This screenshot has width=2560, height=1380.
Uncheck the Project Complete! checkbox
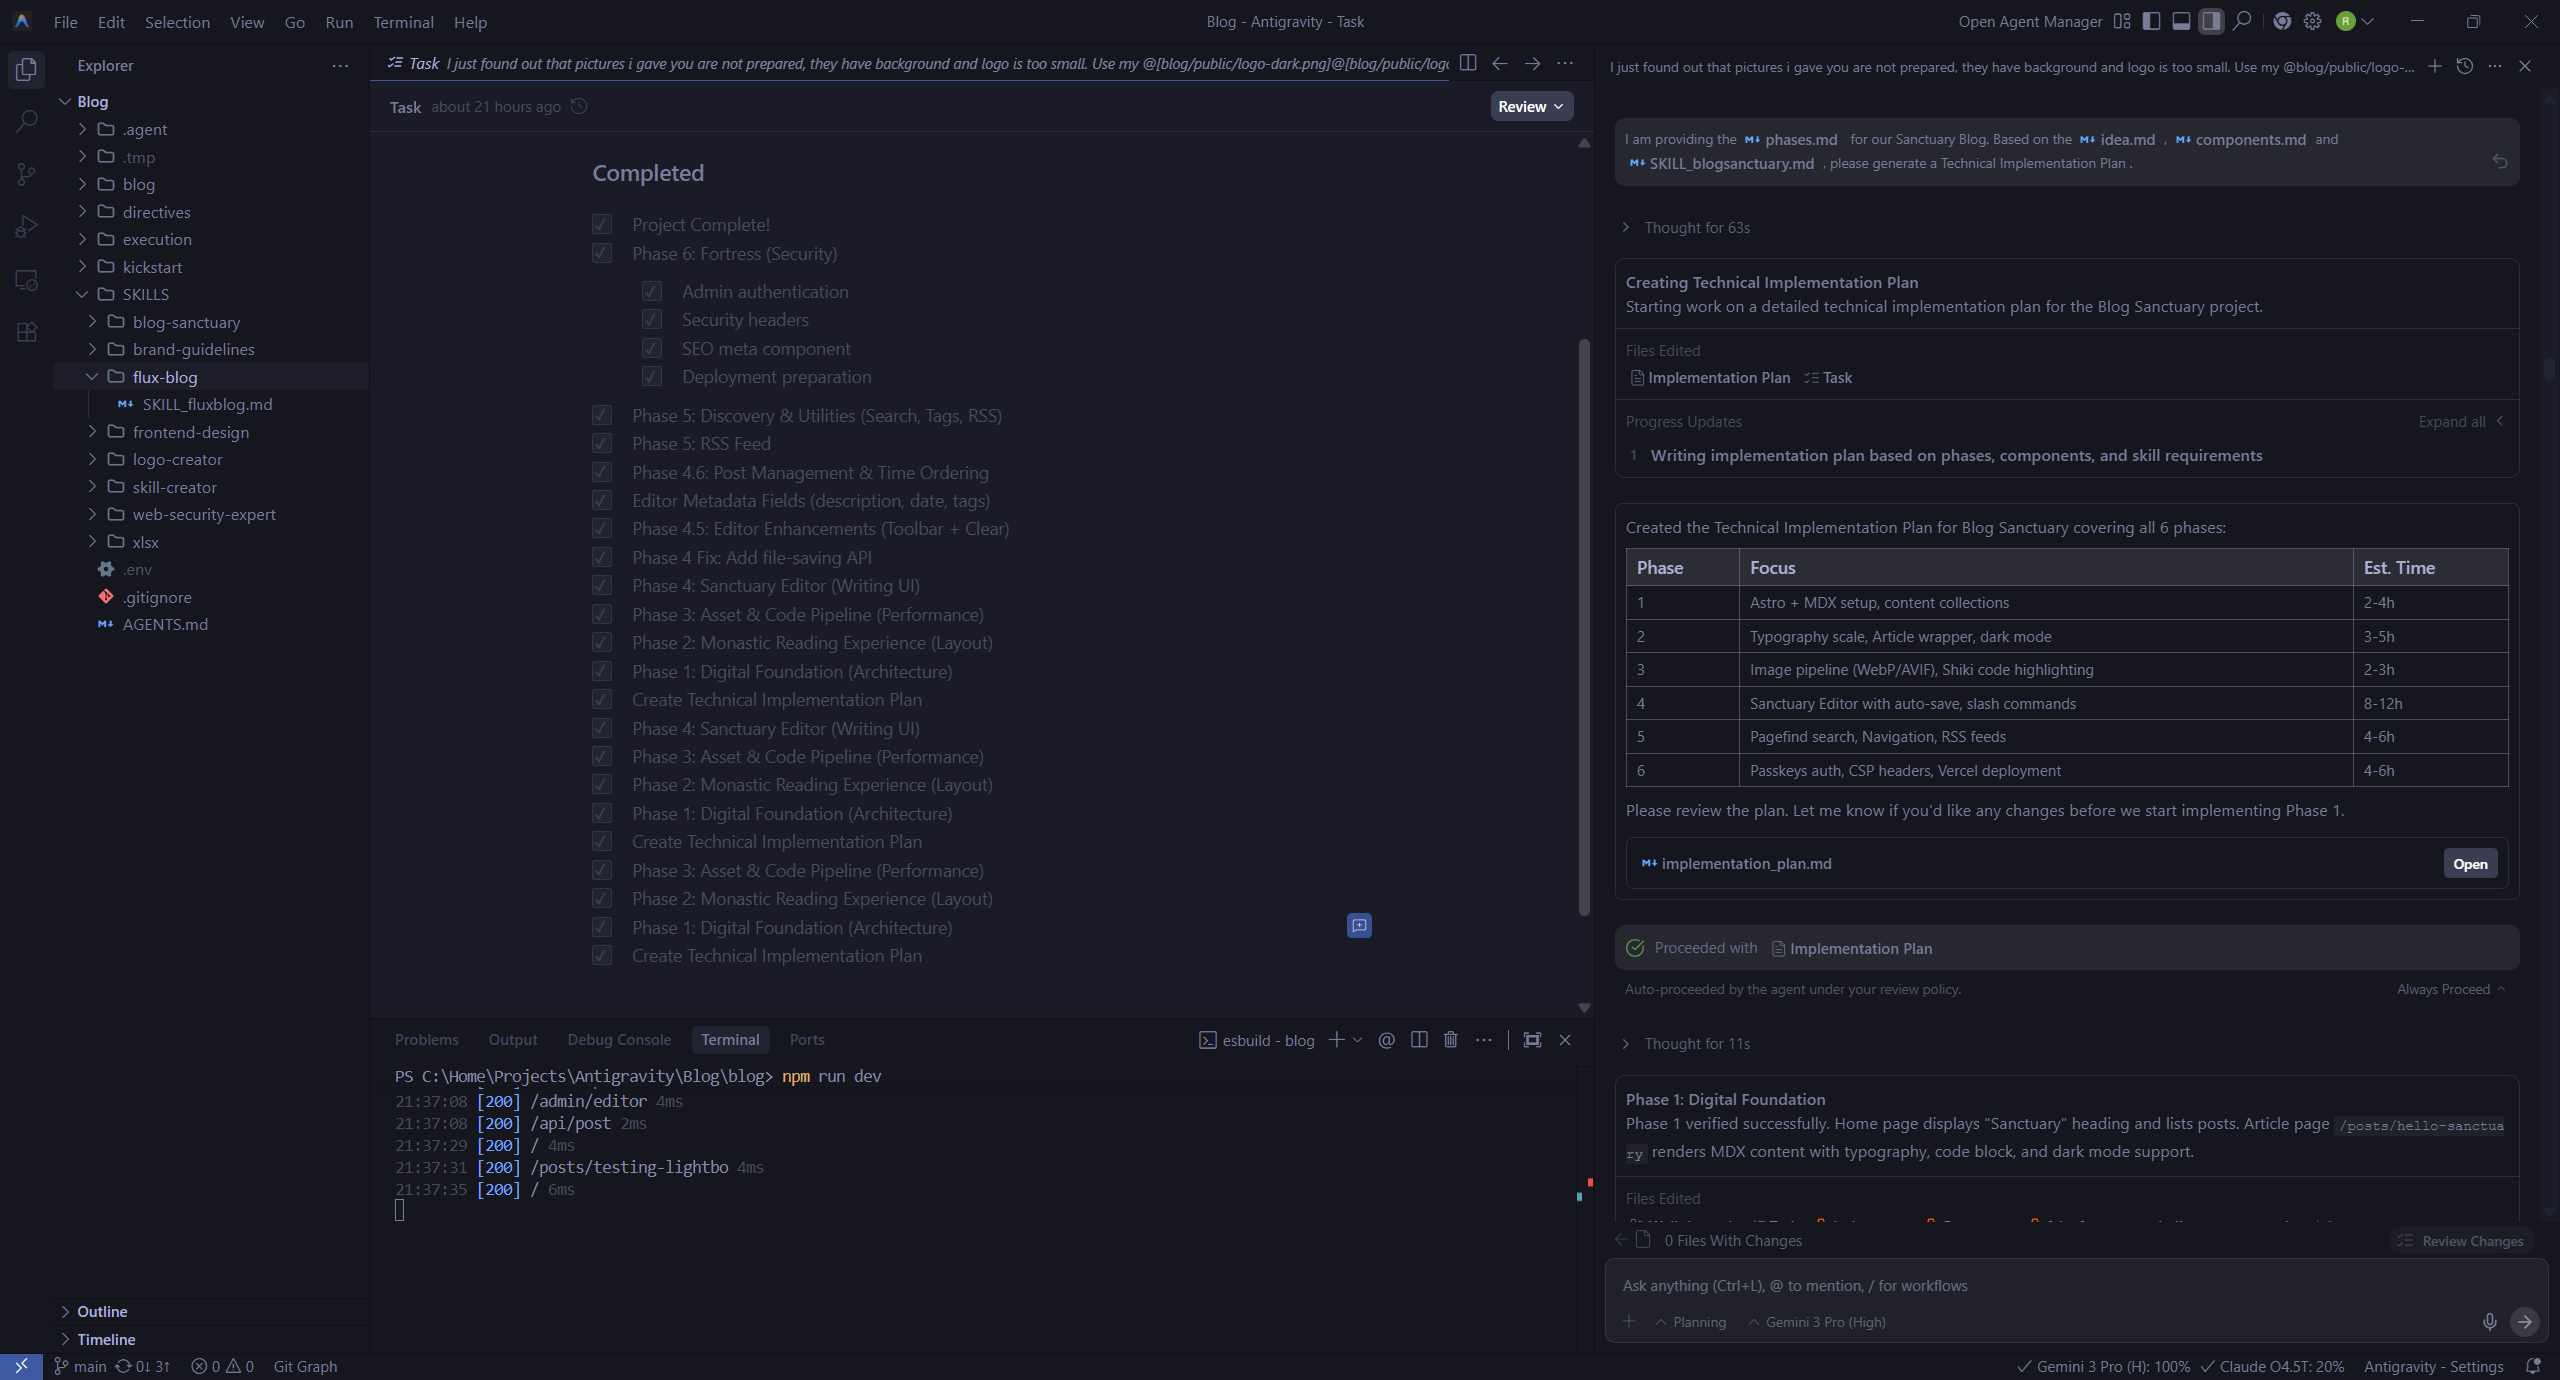pyautogui.click(x=601, y=224)
